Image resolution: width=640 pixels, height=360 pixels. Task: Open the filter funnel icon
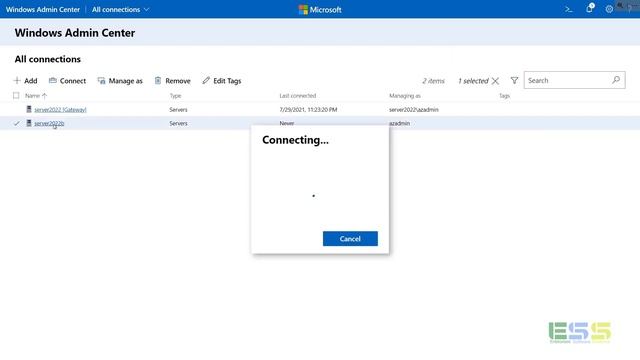click(514, 81)
